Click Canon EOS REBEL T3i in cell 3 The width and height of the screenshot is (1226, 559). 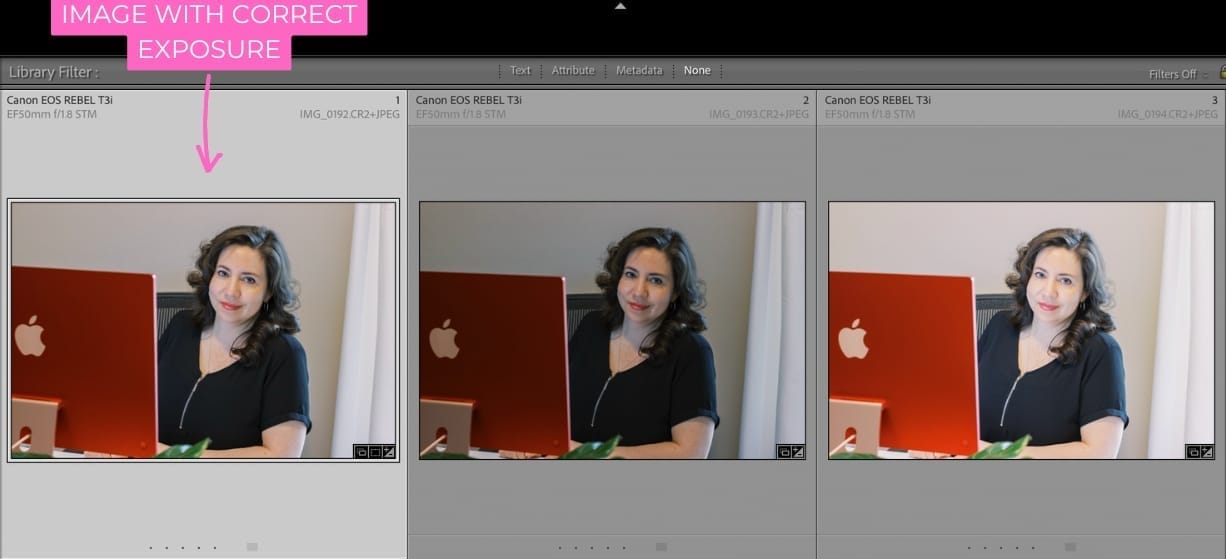(878, 100)
